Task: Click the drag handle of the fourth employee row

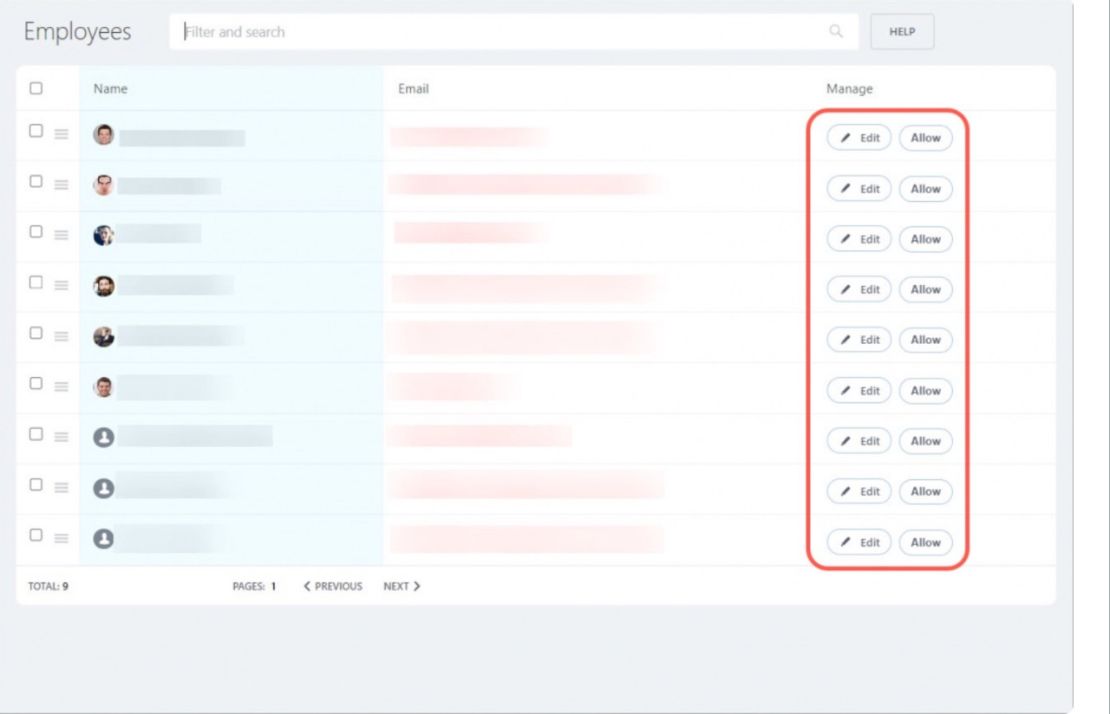Action: click(62, 285)
